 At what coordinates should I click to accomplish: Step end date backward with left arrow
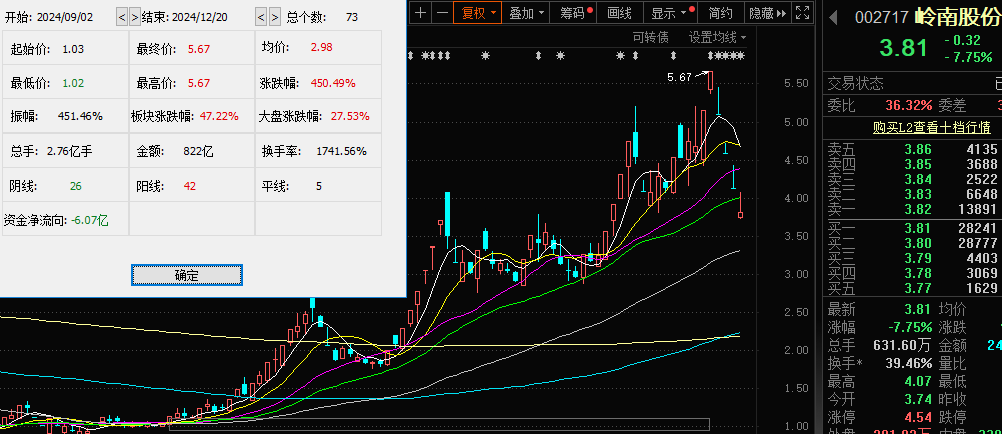click(x=261, y=17)
